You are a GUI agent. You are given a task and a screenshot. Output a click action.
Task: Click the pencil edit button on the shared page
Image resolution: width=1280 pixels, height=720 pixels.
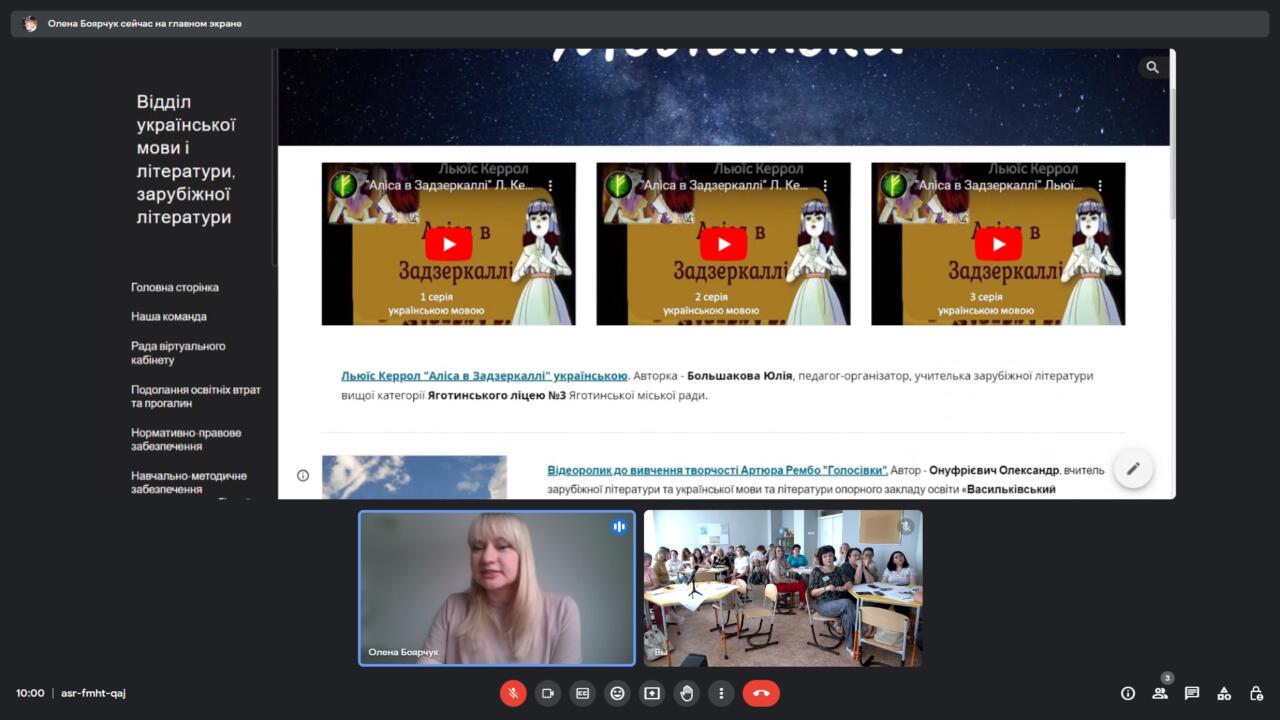pyautogui.click(x=1133, y=468)
